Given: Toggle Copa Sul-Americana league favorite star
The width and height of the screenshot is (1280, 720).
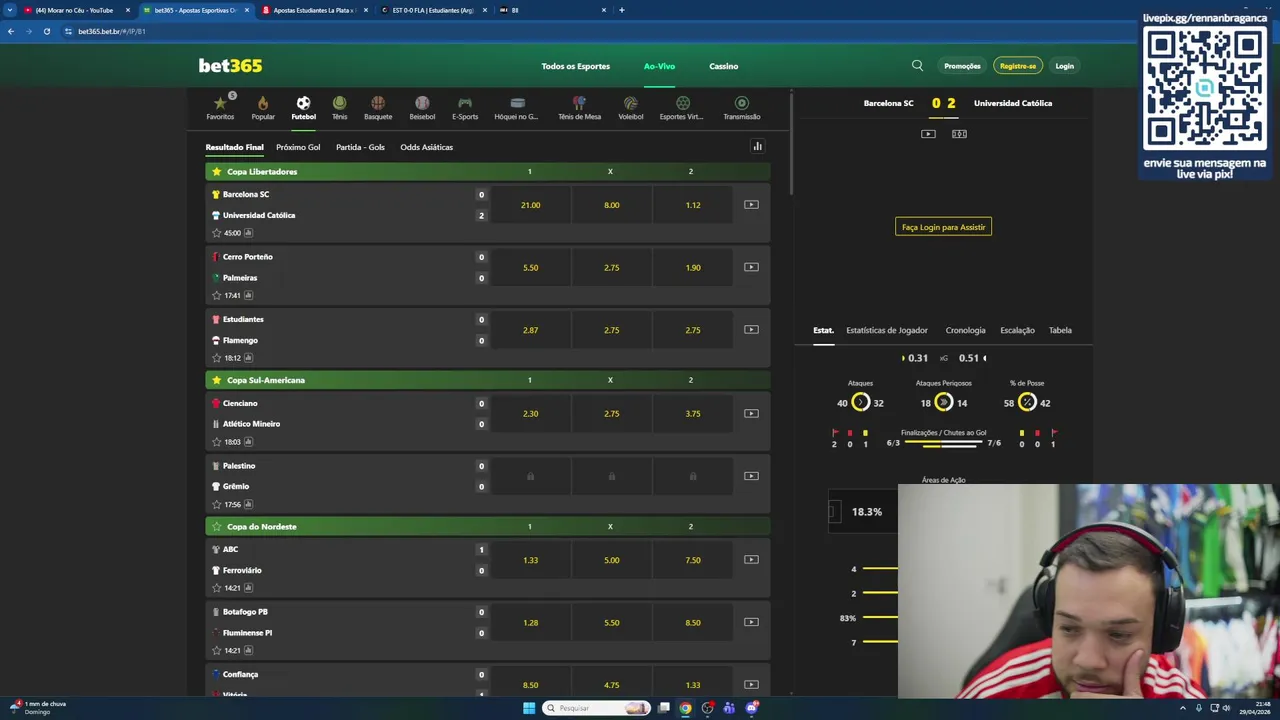Looking at the screenshot, I should point(216,380).
